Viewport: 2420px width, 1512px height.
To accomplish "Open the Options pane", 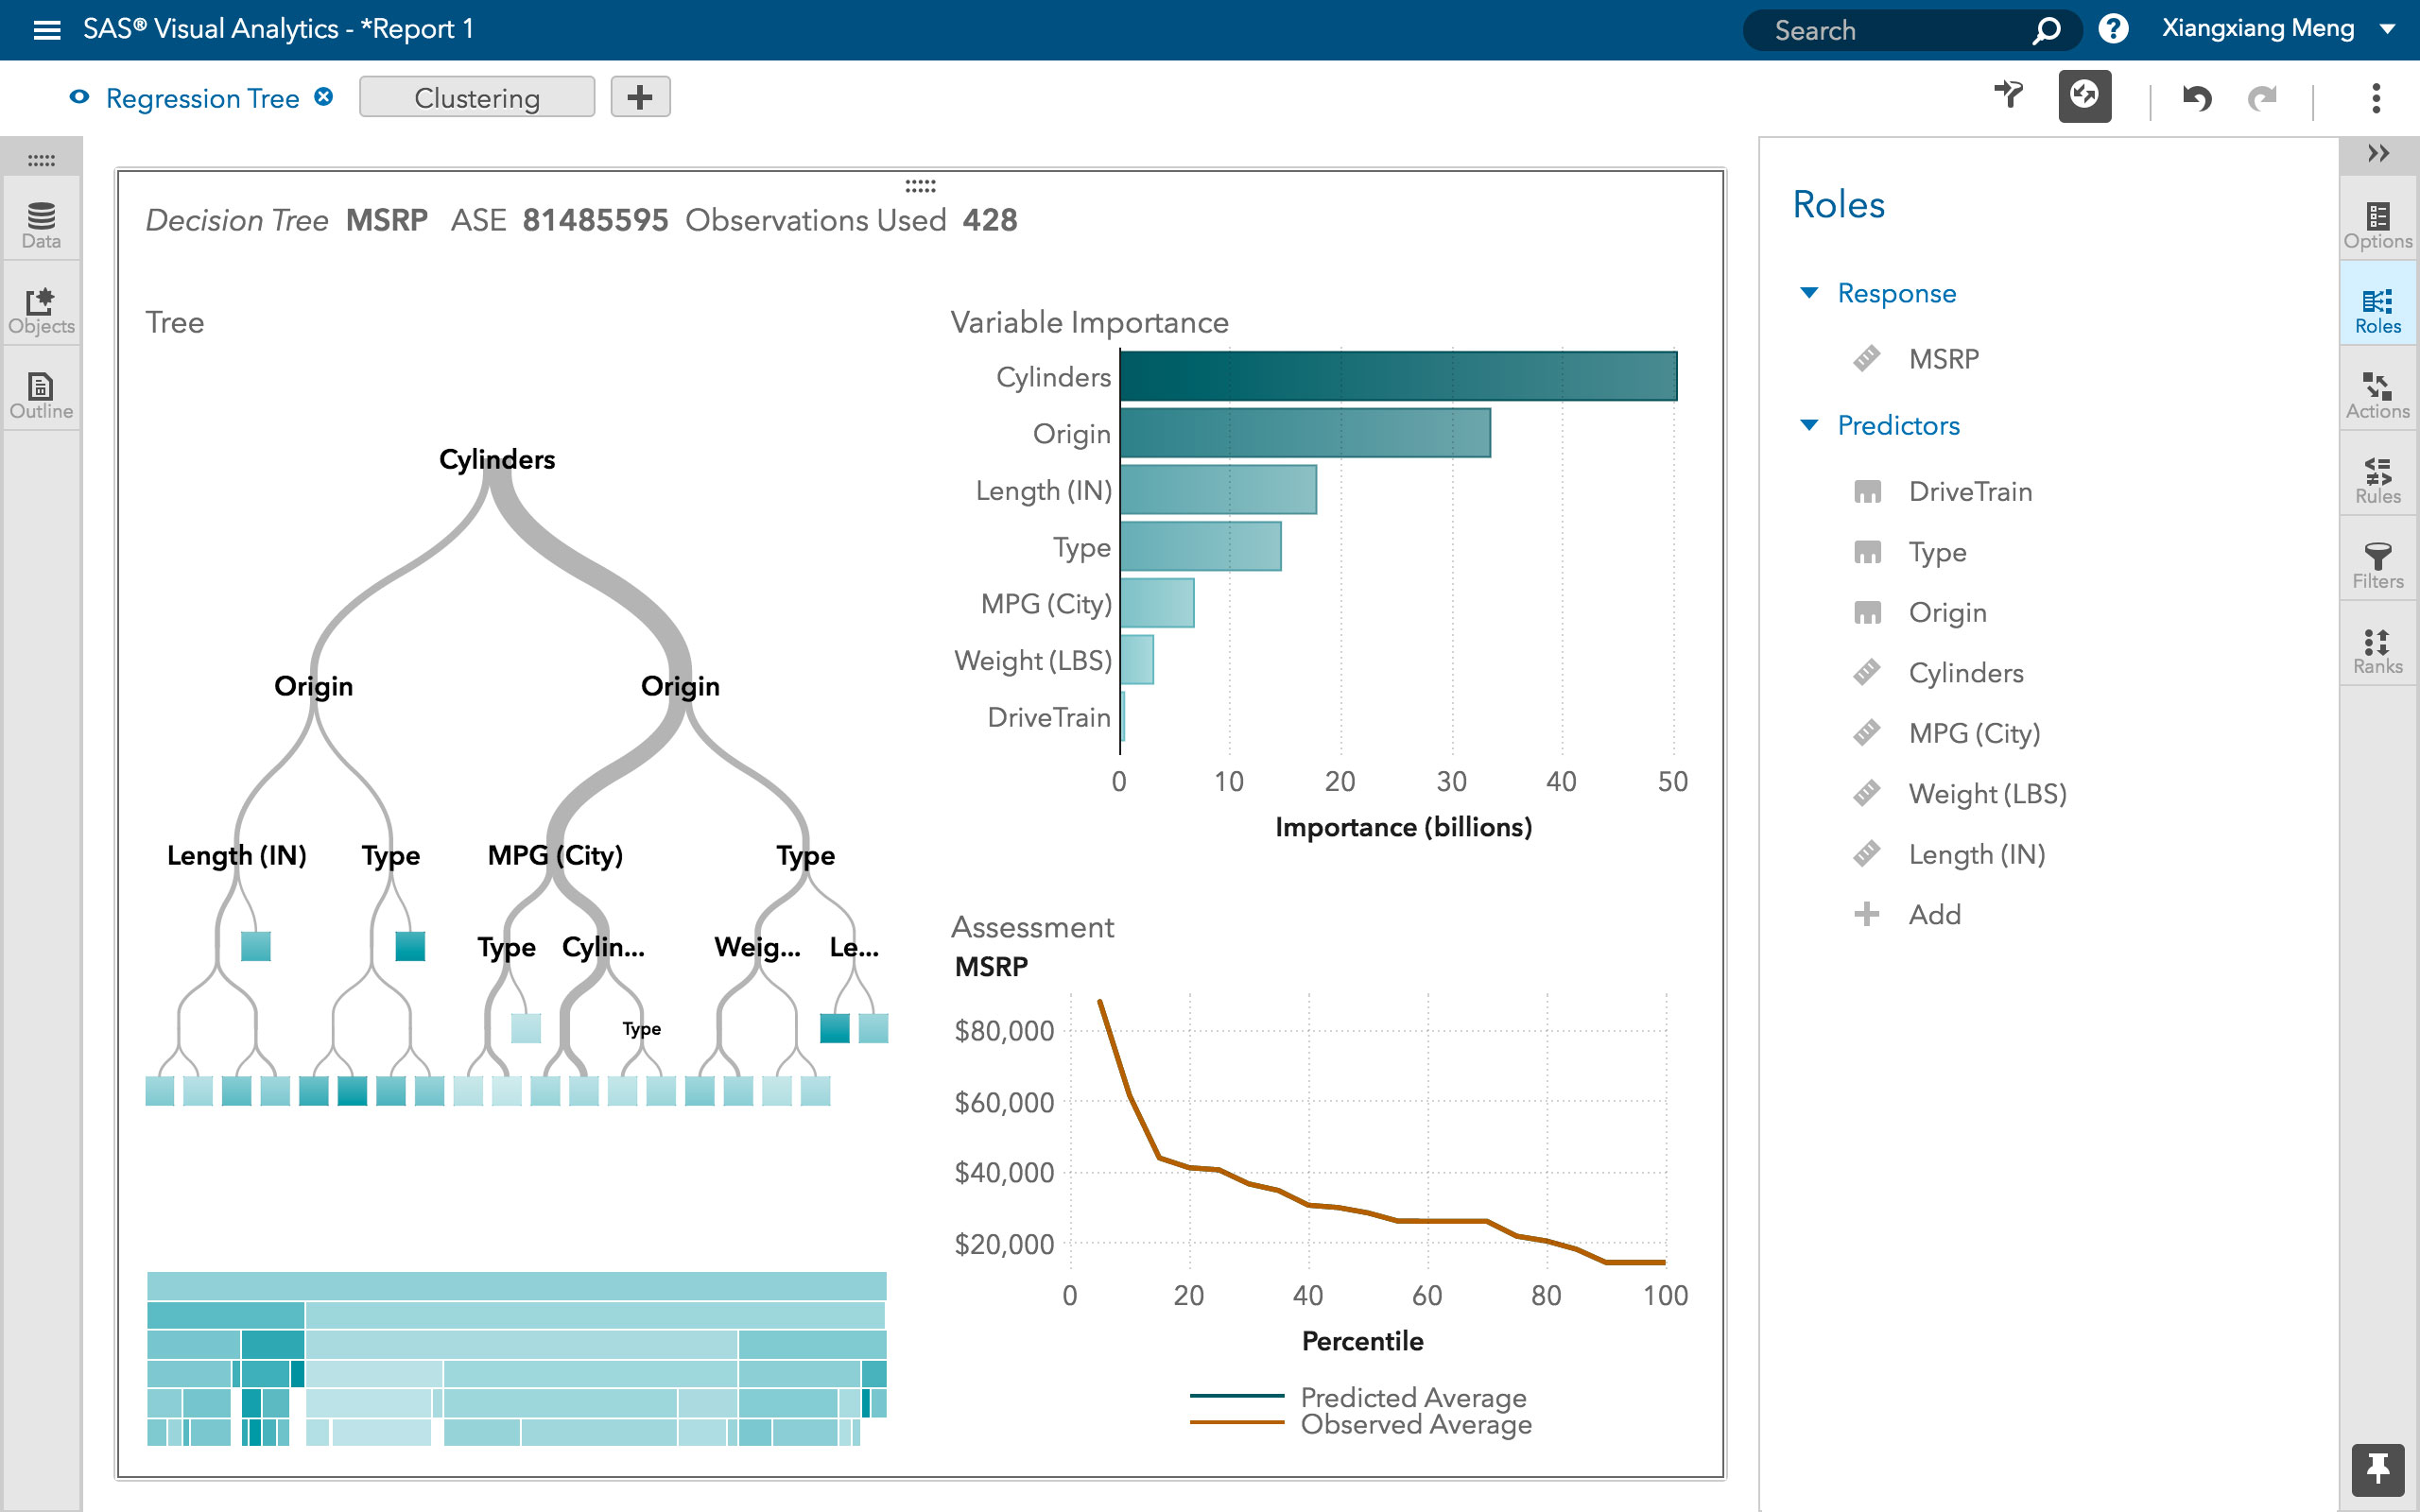I will pyautogui.click(x=2378, y=222).
